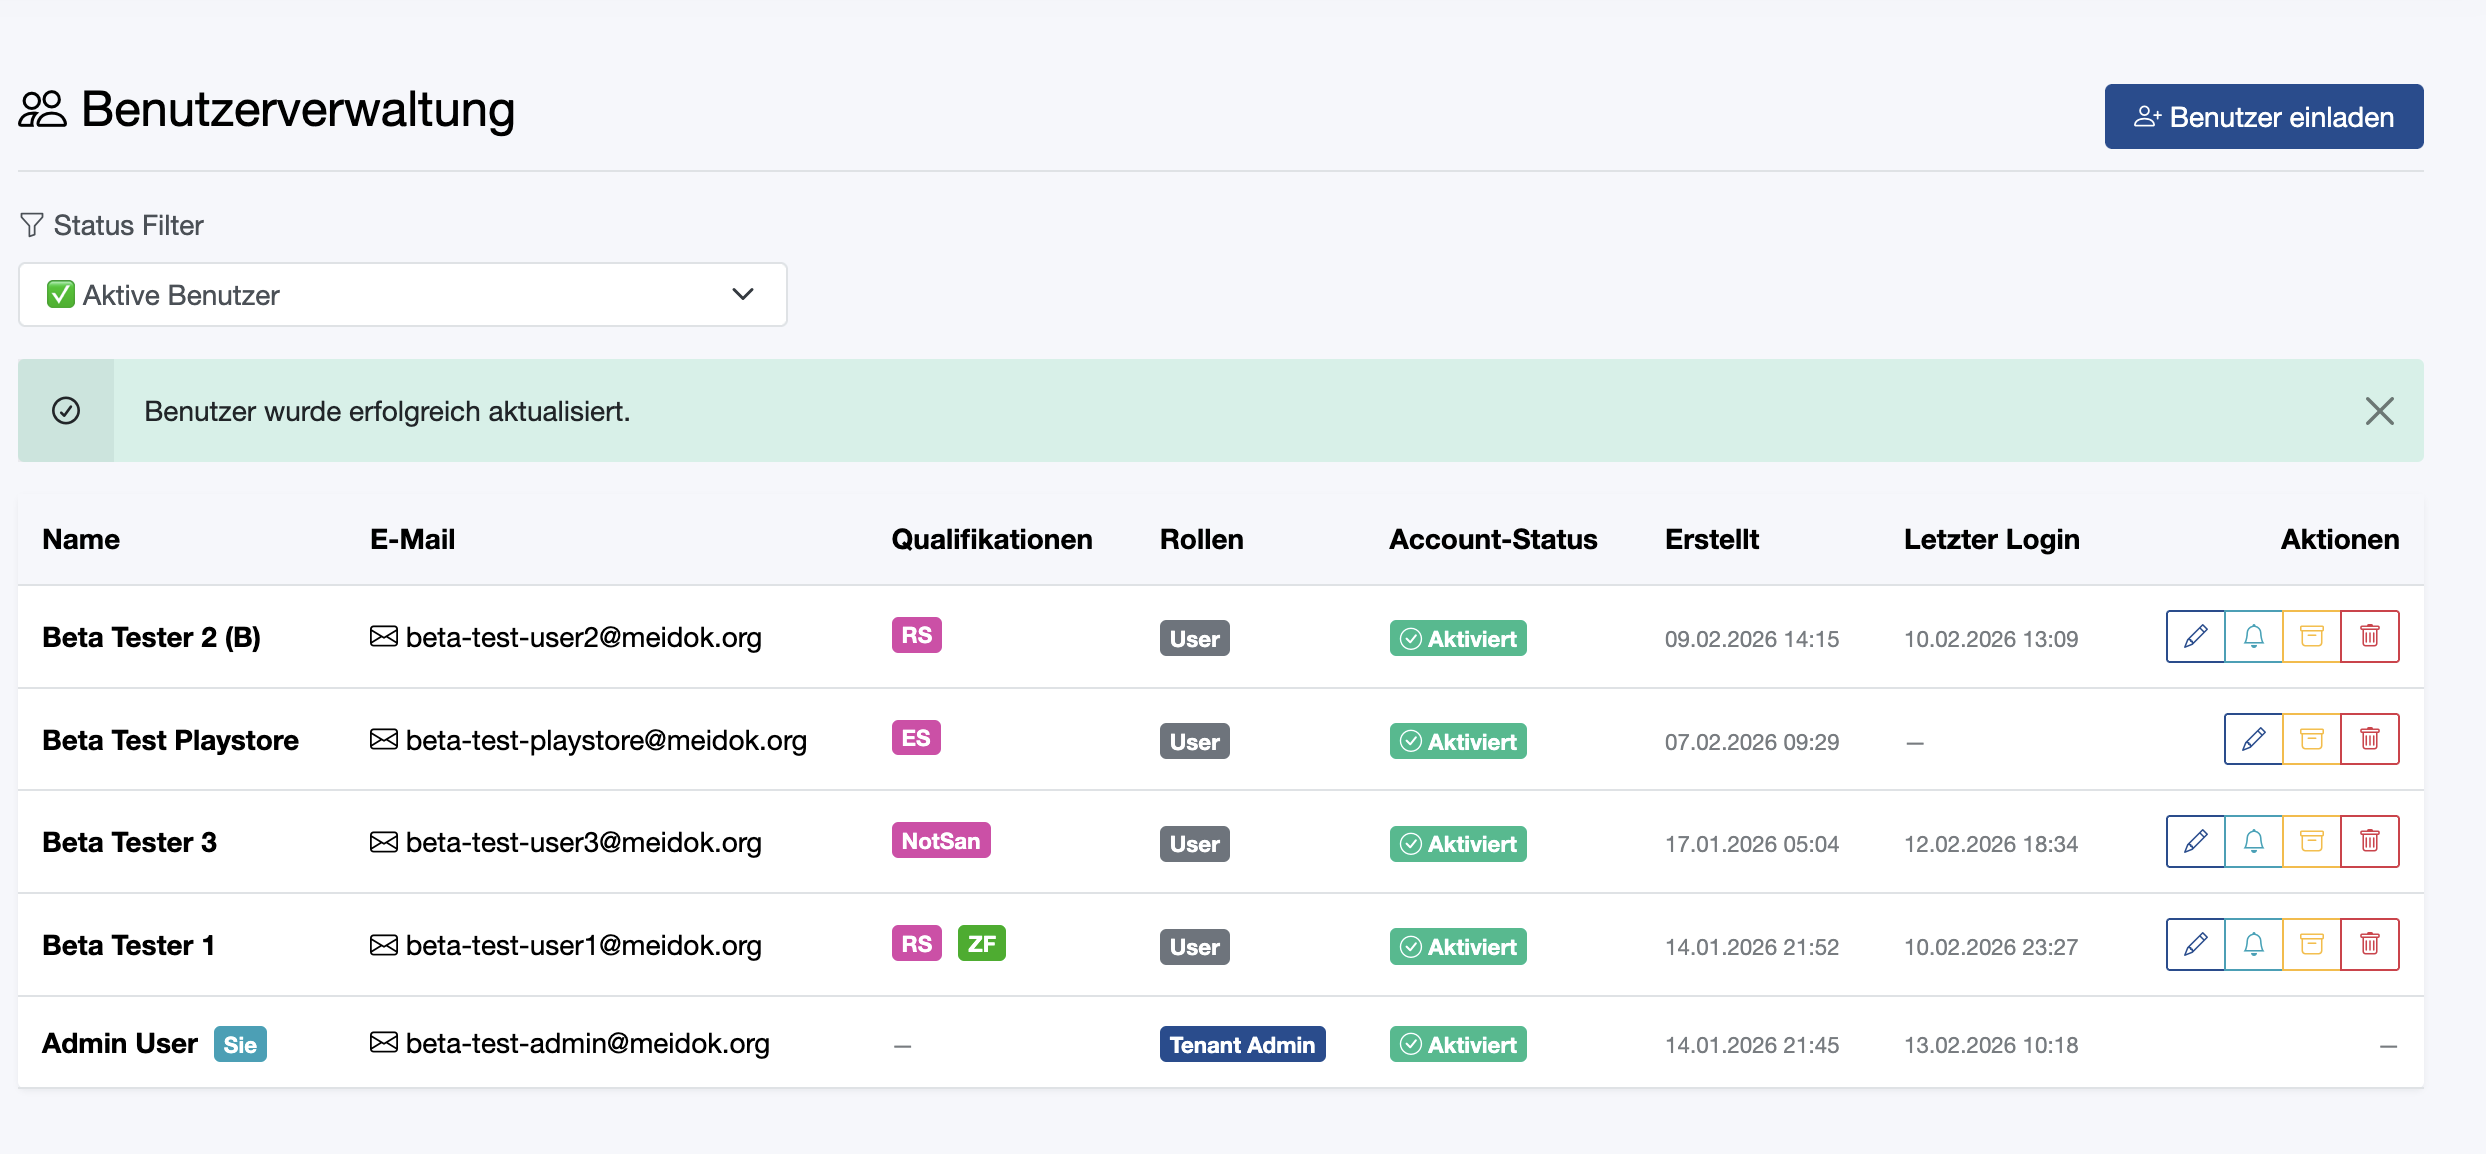This screenshot has width=2486, height=1154.
Task: Open the Aktive Benutzer status filter dropdown
Action: pyautogui.click(x=402, y=295)
